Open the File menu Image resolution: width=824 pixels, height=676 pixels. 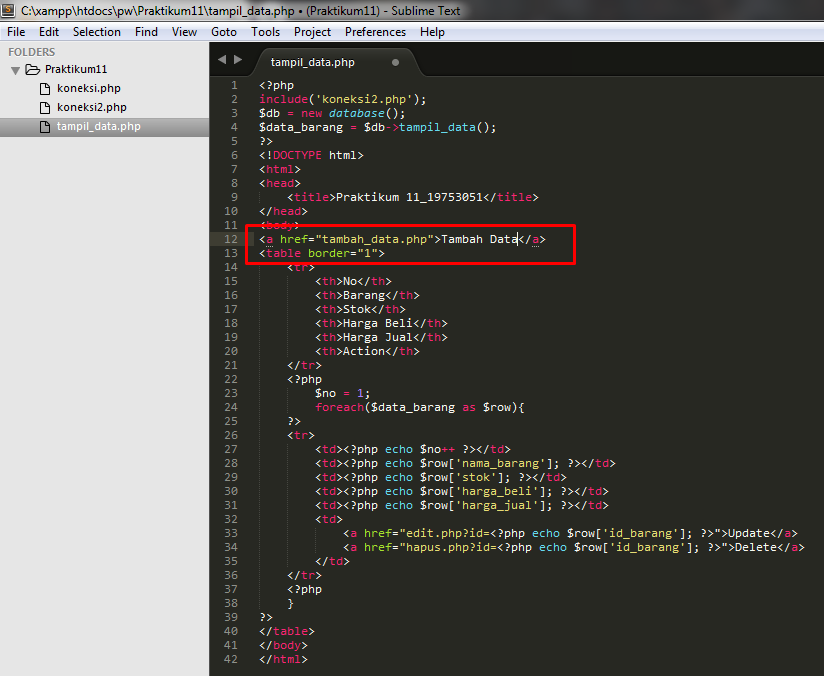(16, 32)
